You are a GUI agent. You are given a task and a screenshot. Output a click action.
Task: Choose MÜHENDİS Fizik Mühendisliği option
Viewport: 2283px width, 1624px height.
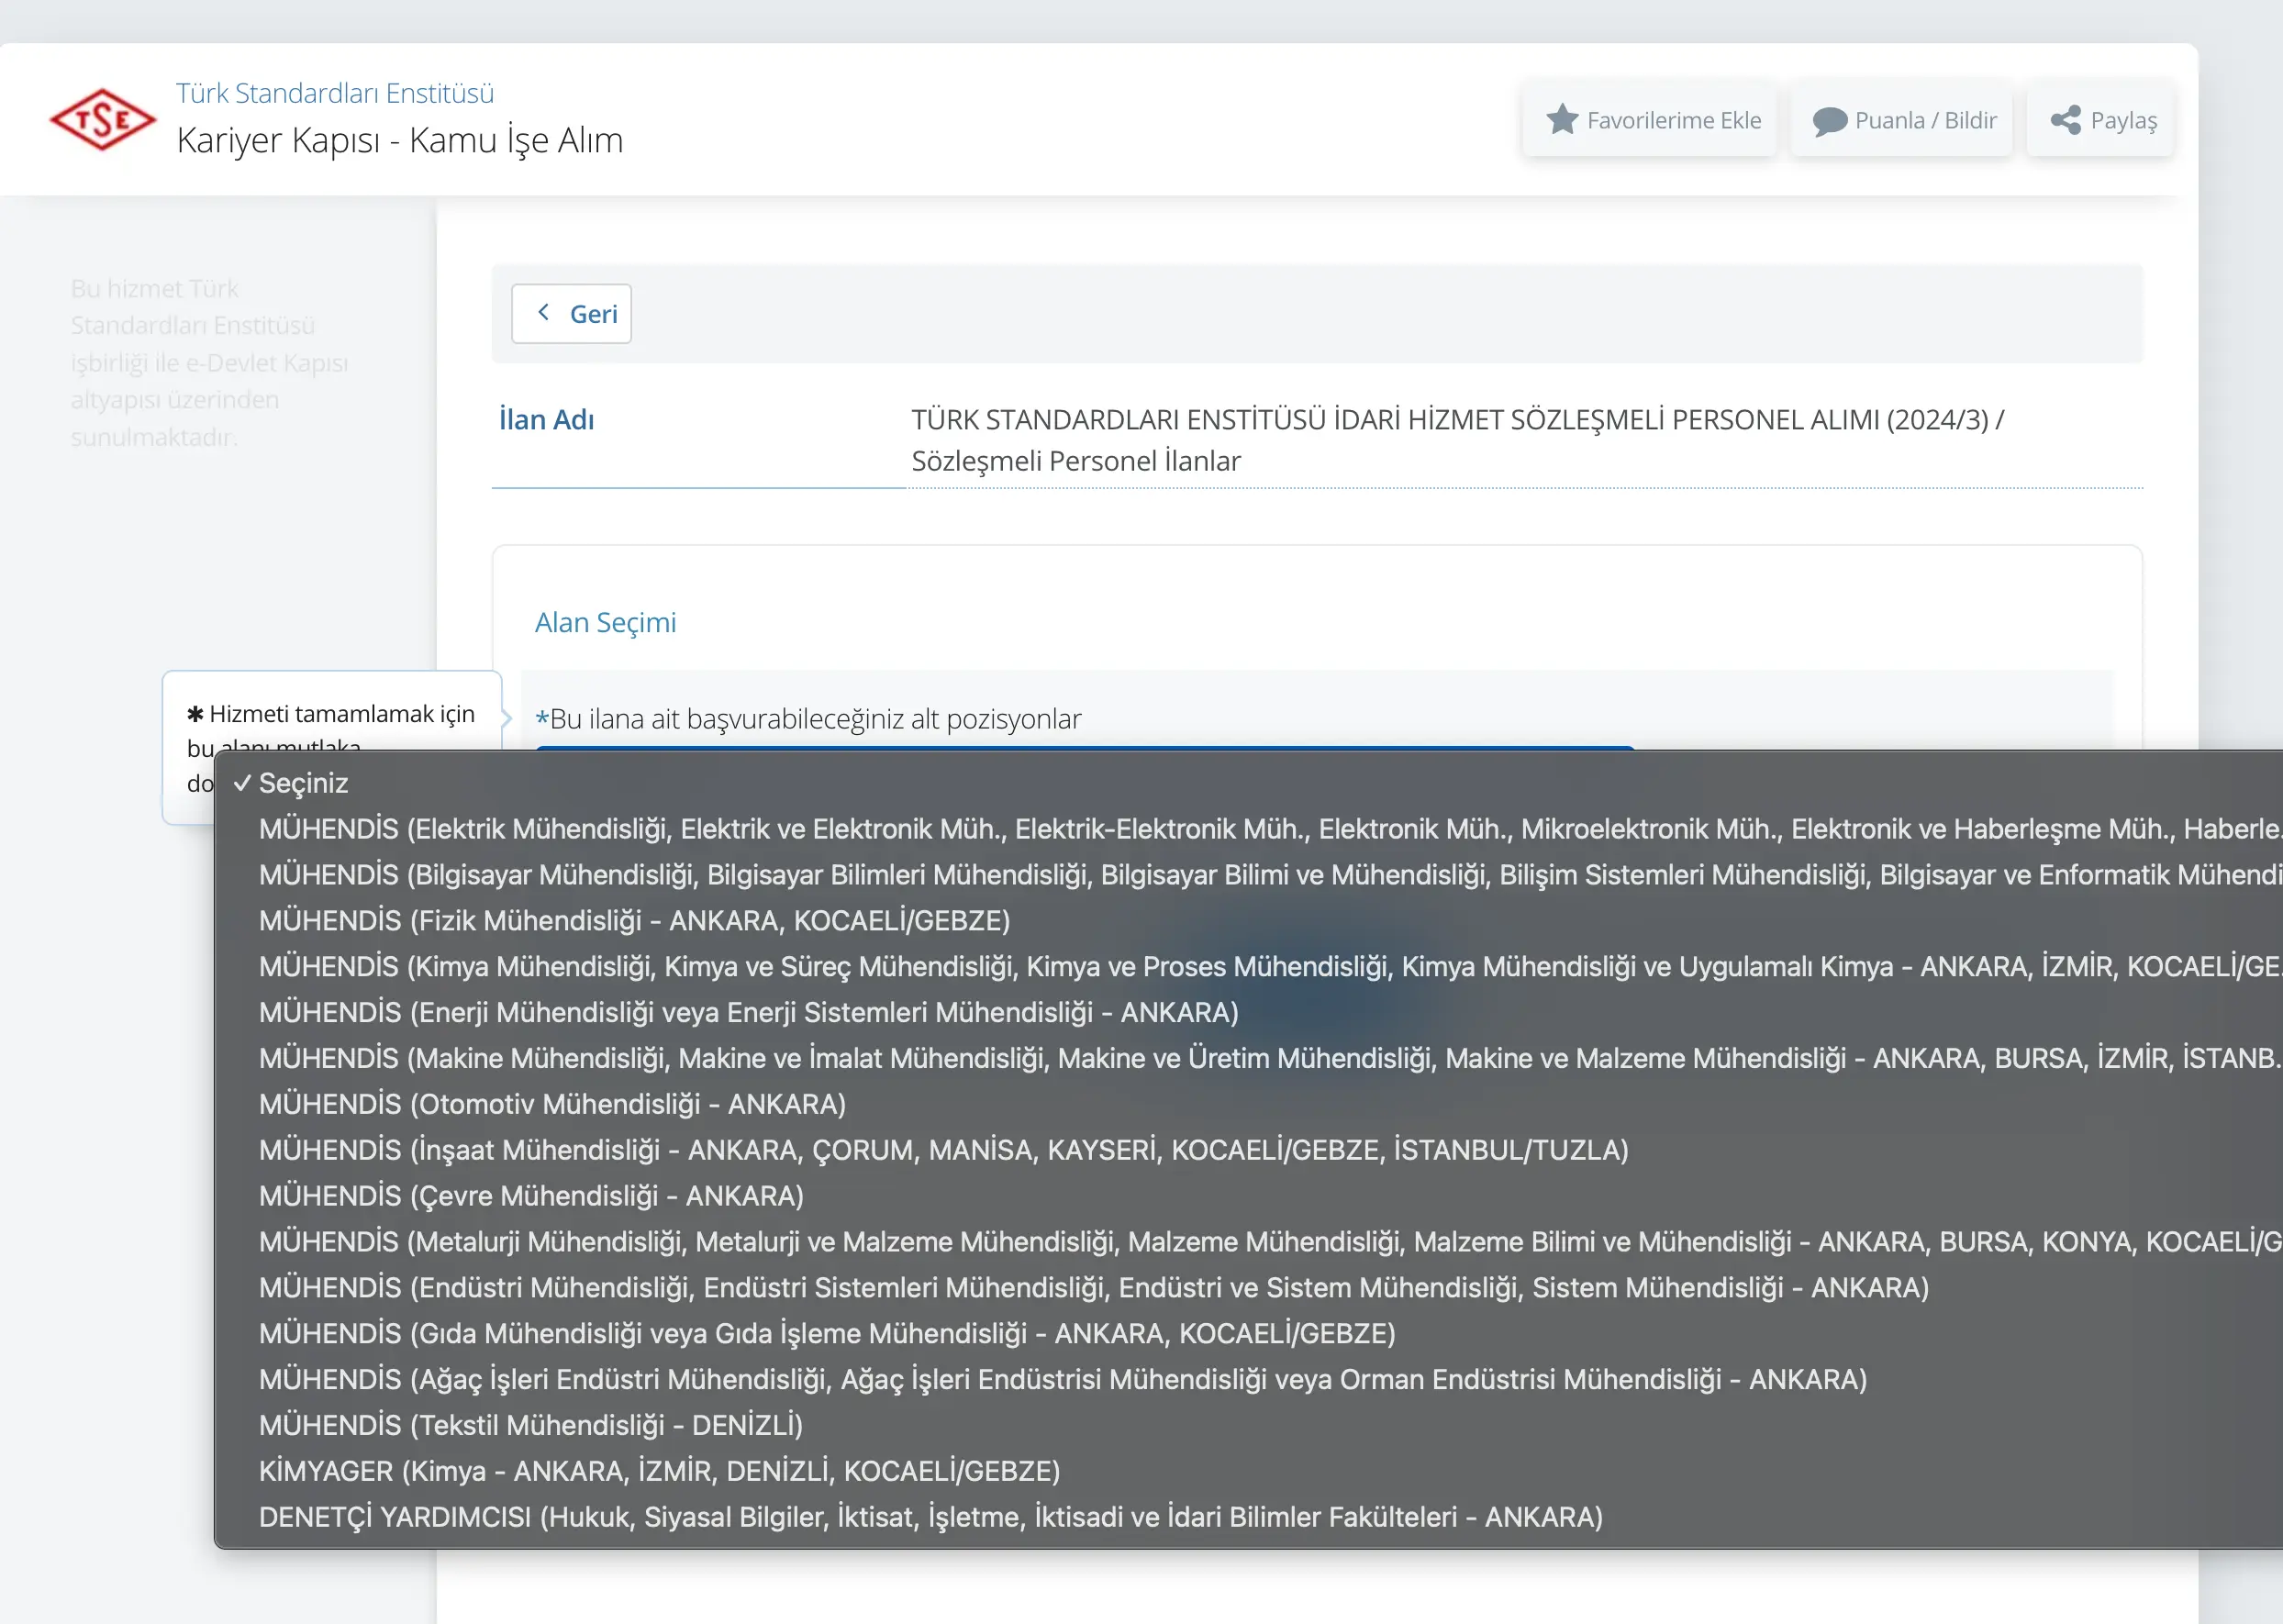point(1248,921)
